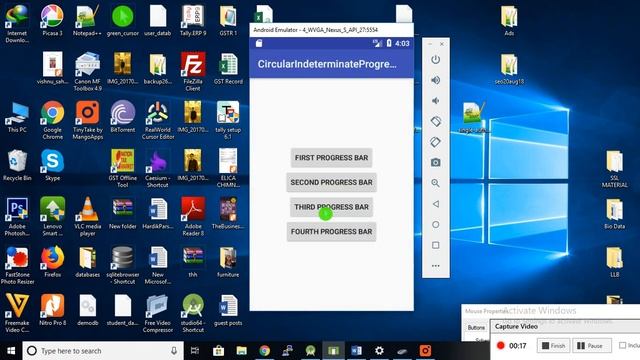Click the emulator back triangle icon
The height and width of the screenshot is (360, 640).
click(436, 204)
